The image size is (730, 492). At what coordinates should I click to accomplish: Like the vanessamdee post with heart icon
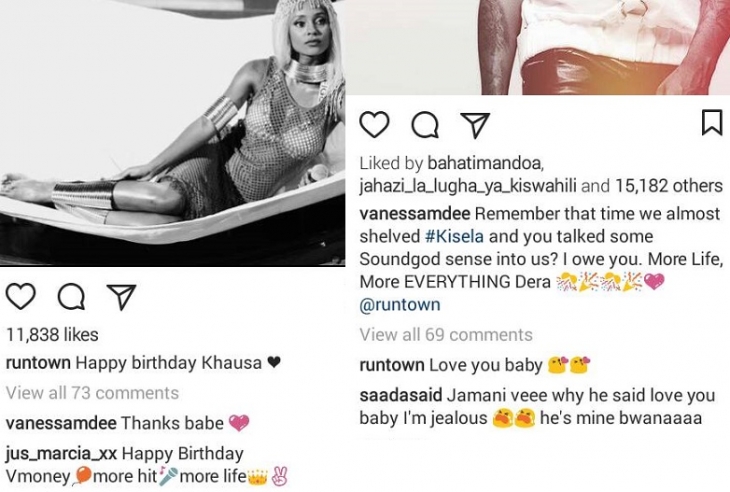374,125
